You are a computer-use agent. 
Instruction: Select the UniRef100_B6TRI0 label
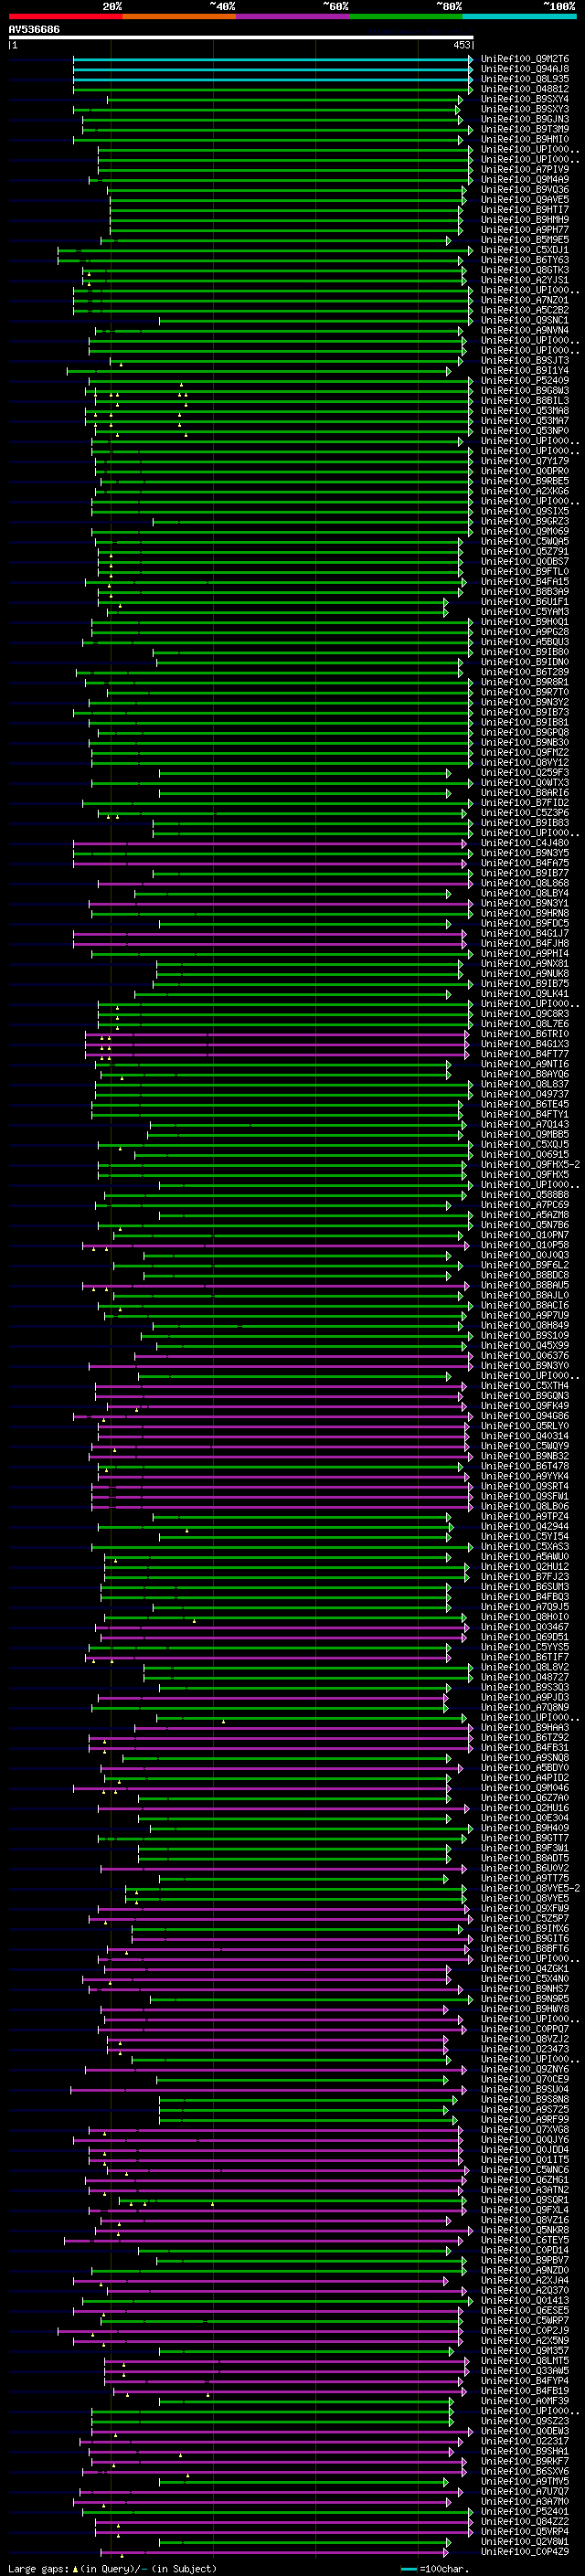click(x=525, y=1034)
